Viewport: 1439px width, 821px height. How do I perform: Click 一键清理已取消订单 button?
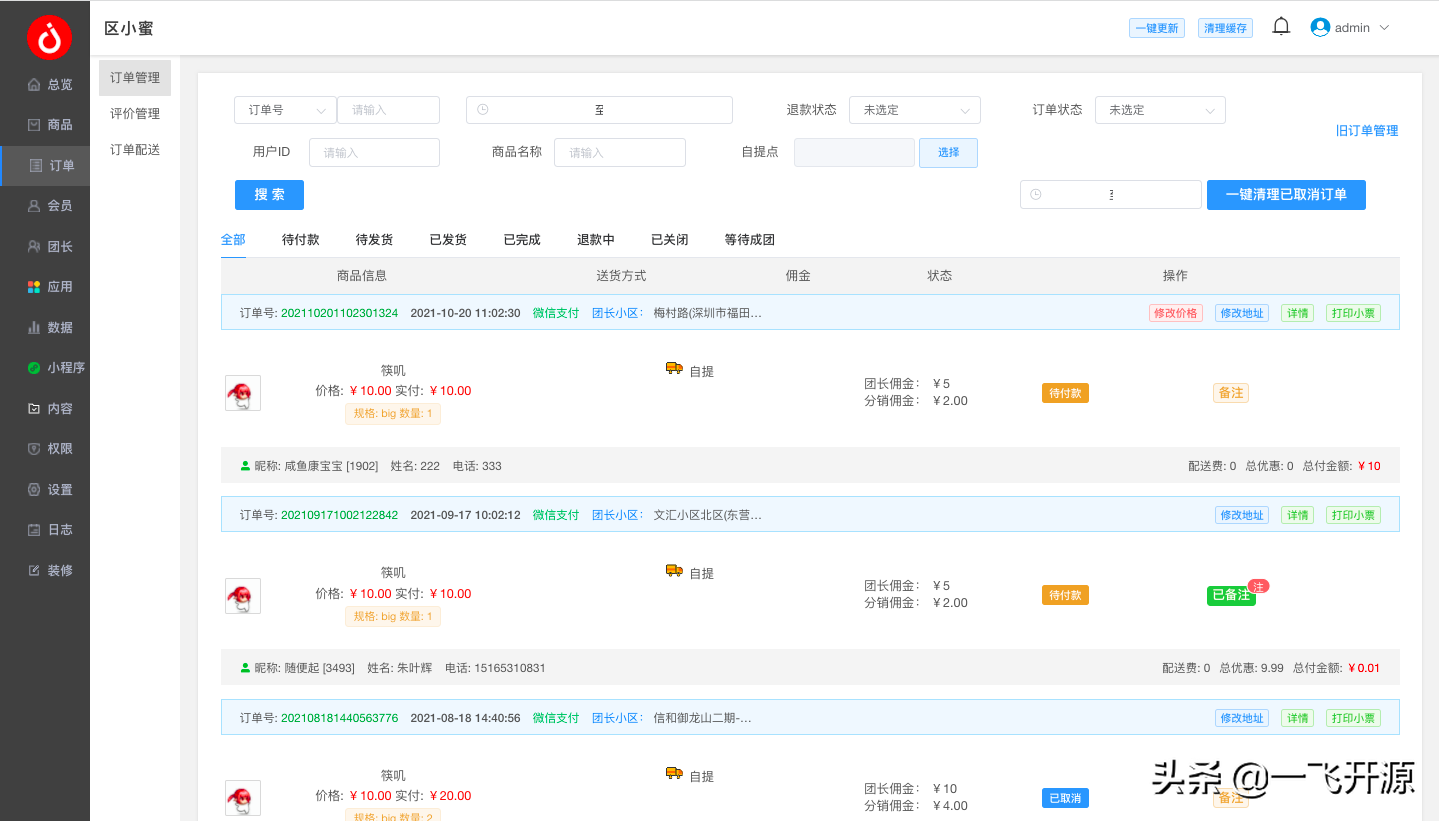coord(1286,195)
